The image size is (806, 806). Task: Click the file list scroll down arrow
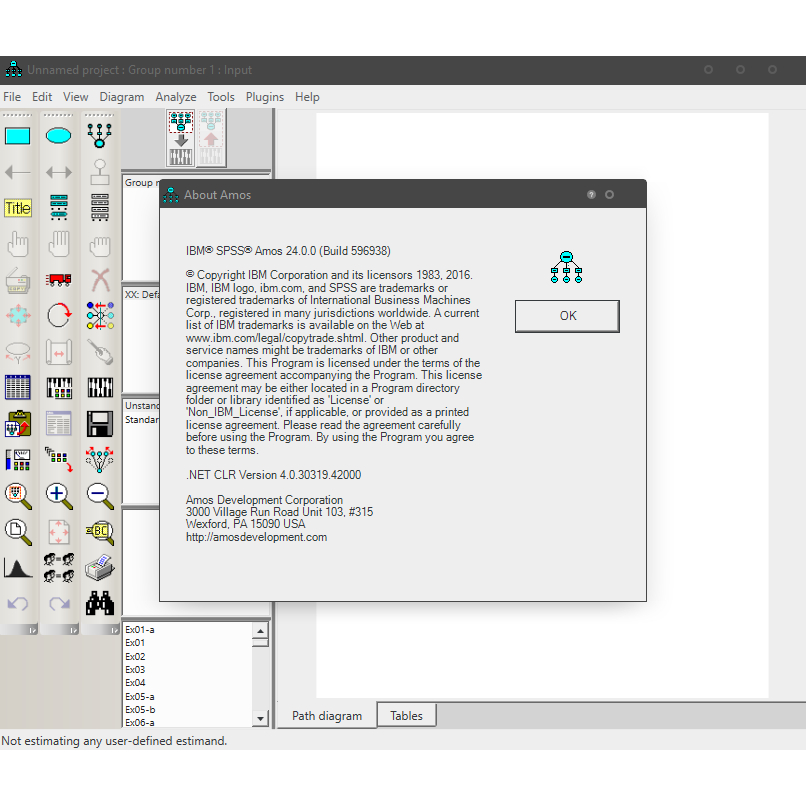pyautogui.click(x=261, y=718)
